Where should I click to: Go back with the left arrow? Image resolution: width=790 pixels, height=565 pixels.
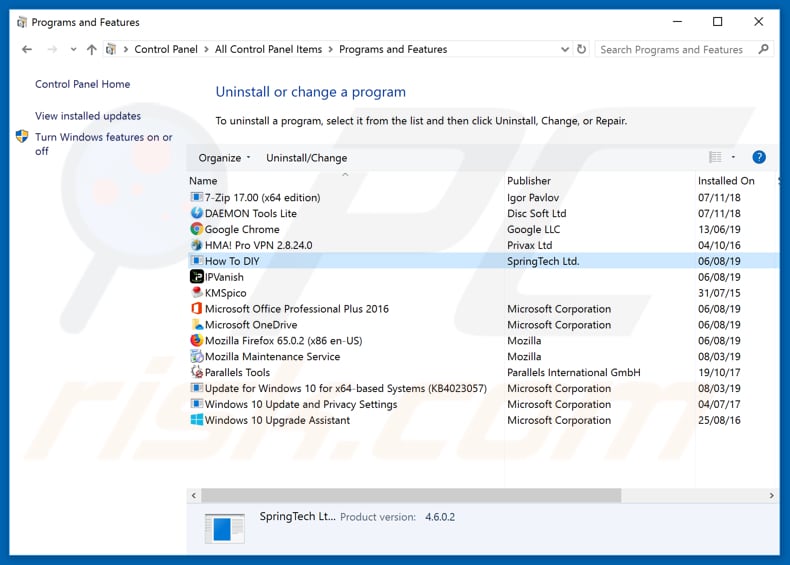point(27,49)
